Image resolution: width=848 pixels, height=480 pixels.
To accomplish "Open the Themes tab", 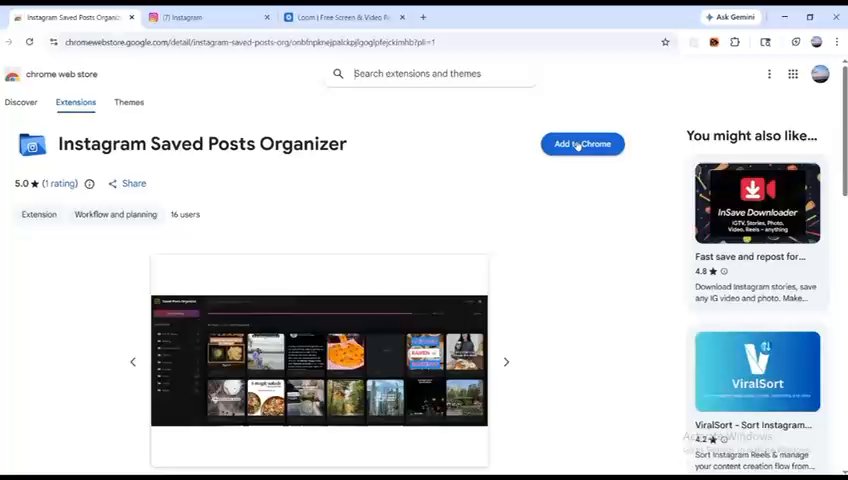I will [x=129, y=102].
